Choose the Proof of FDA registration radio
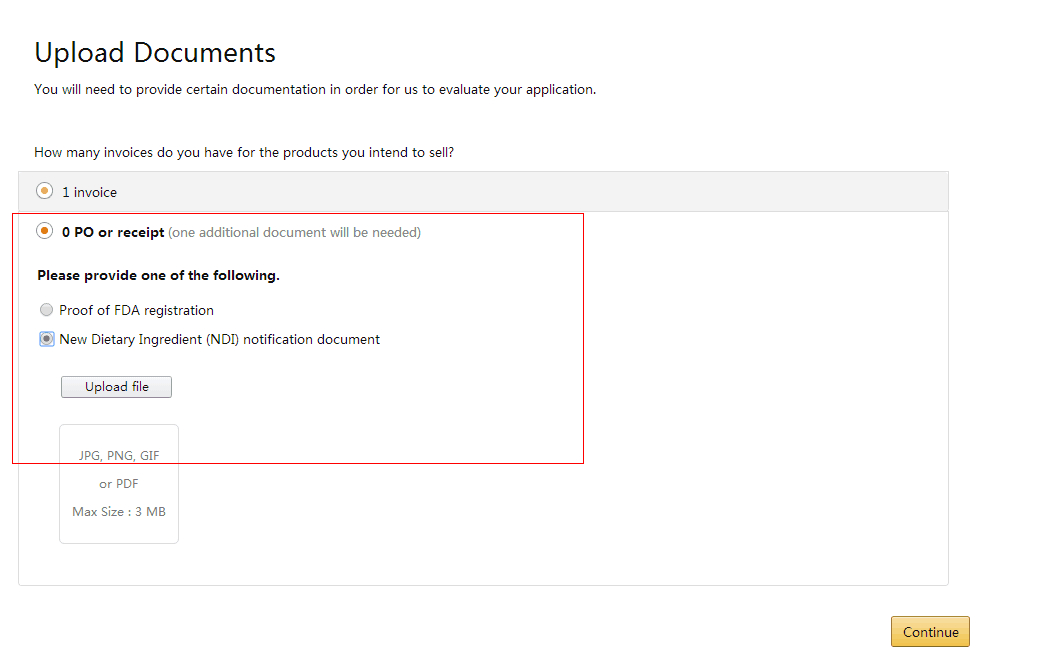The image size is (1050, 657). [x=47, y=310]
